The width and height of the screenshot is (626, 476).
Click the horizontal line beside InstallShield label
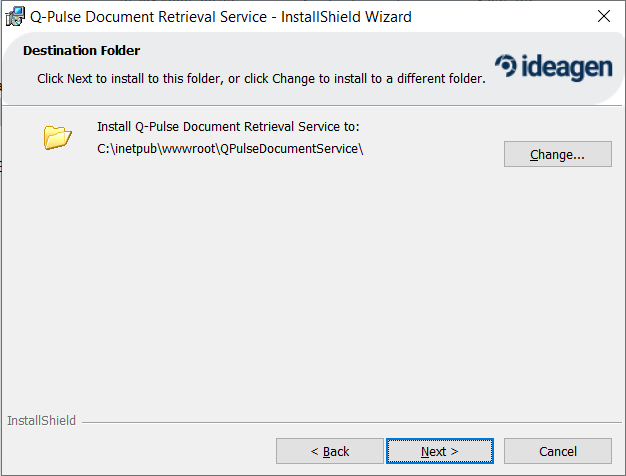pos(351,422)
